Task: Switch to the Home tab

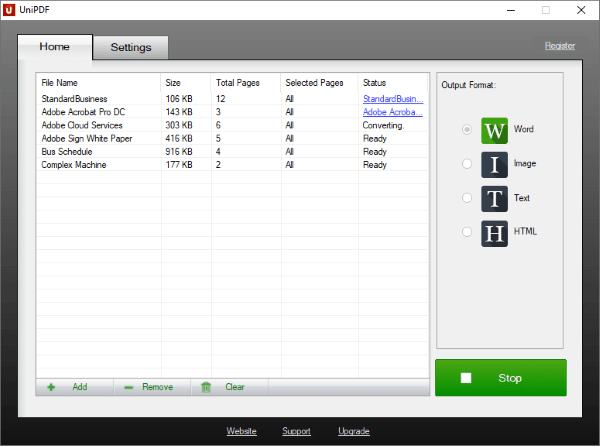Action: pyautogui.click(x=55, y=47)
